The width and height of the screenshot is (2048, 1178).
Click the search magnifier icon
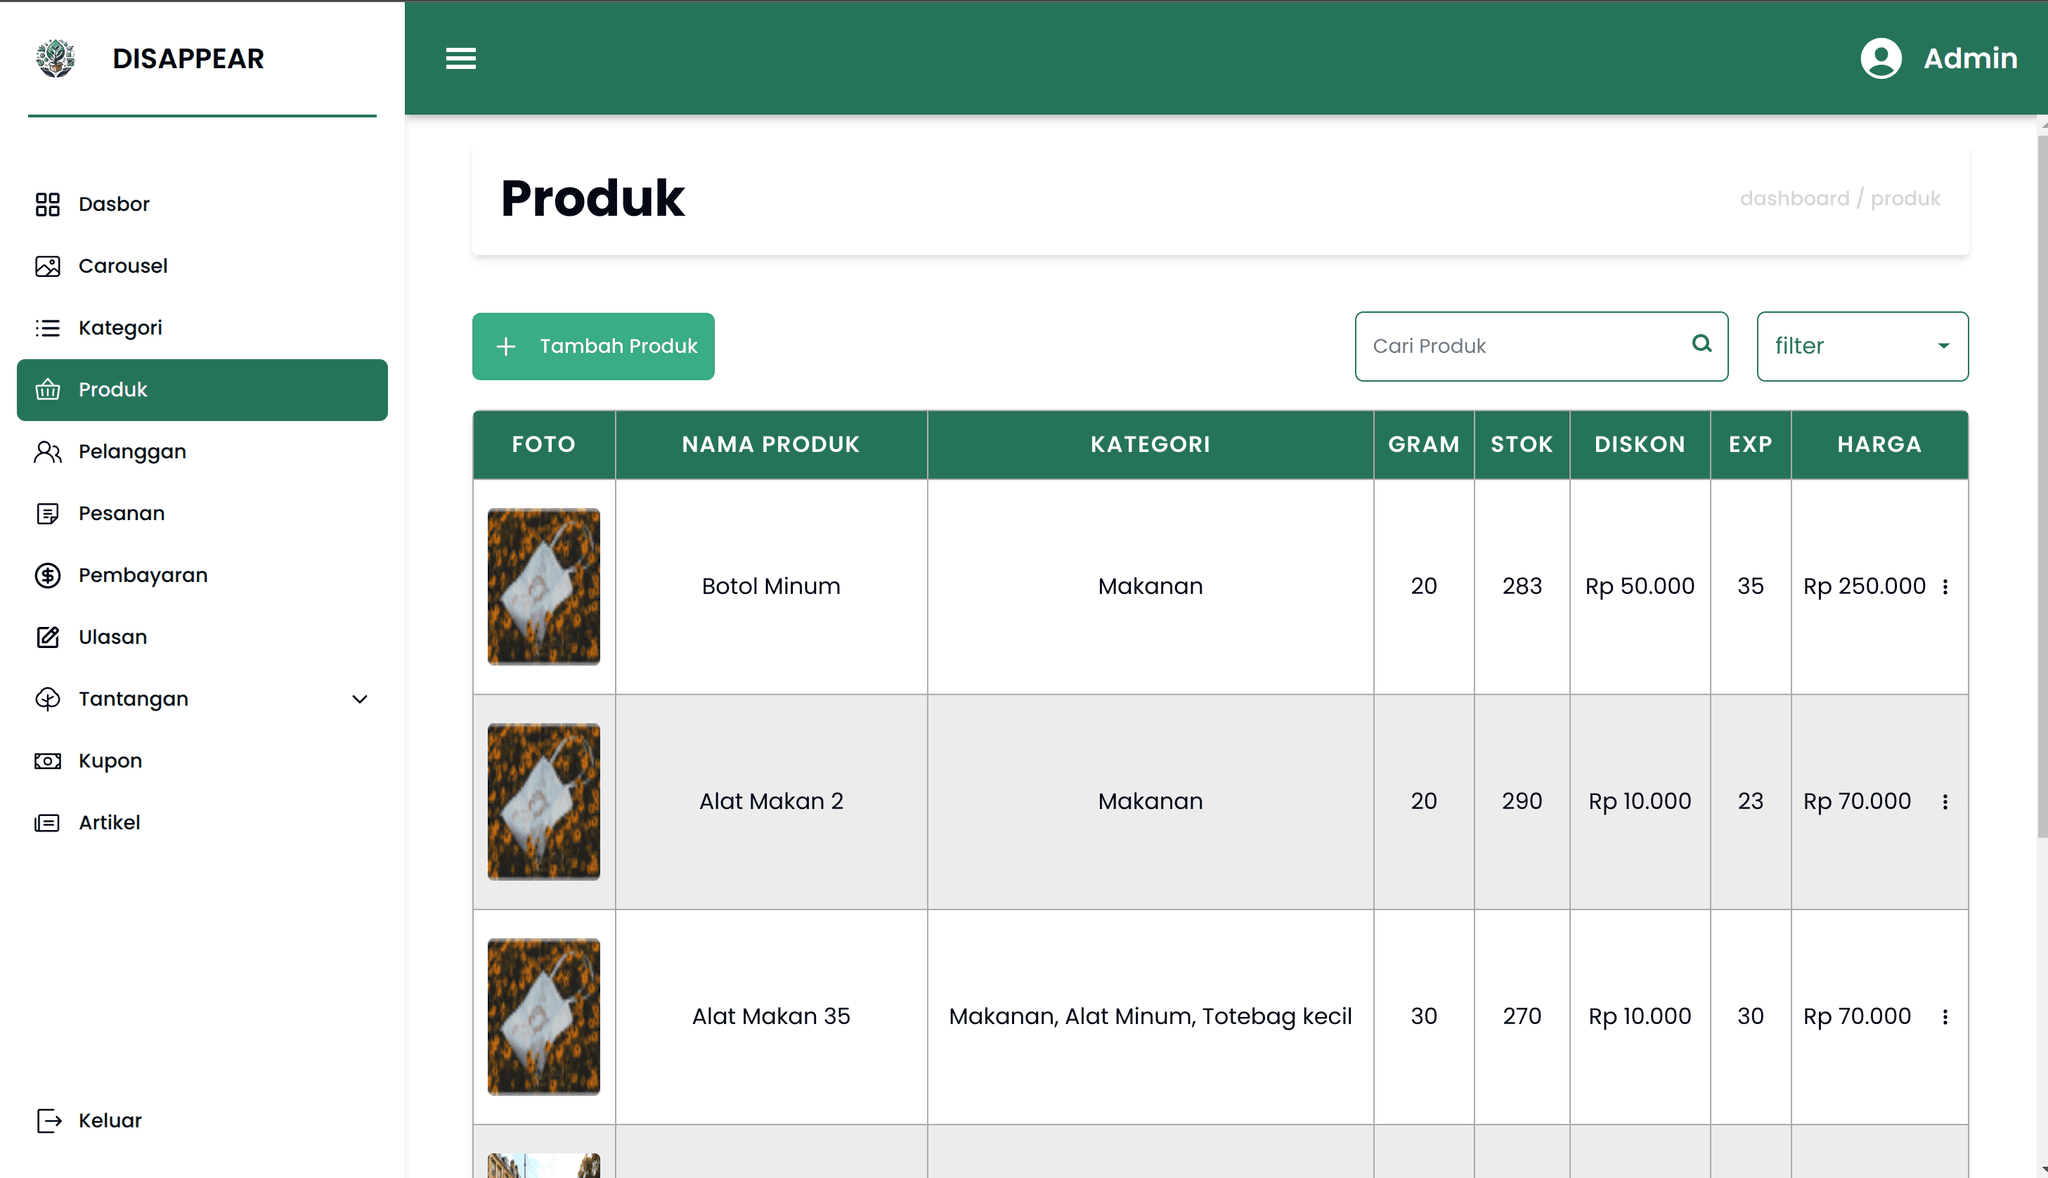(x=1702, y=345)
